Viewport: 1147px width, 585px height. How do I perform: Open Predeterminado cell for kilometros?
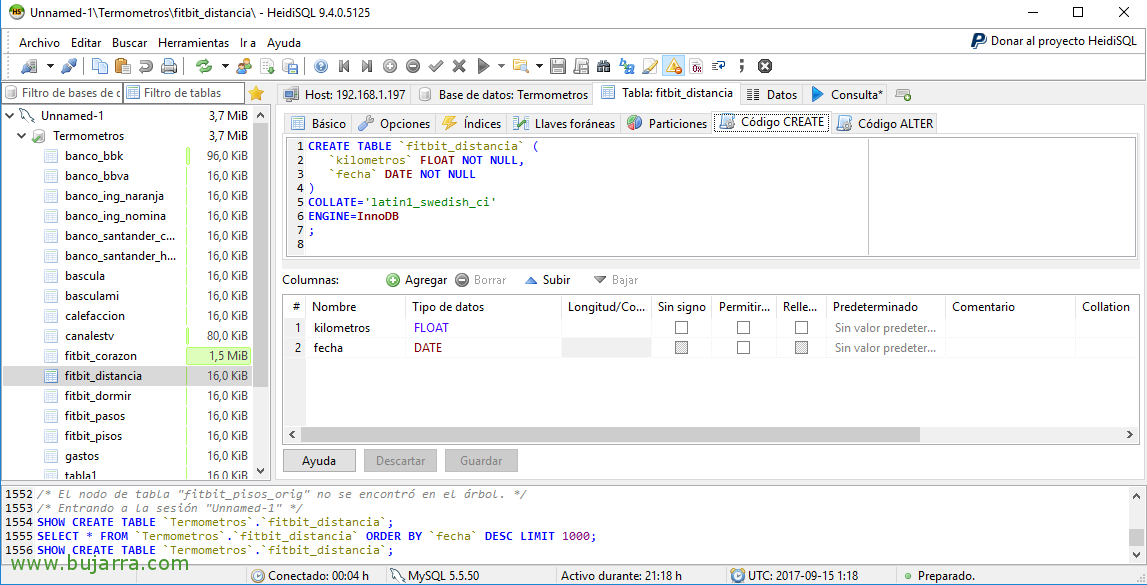pos(886,328)
